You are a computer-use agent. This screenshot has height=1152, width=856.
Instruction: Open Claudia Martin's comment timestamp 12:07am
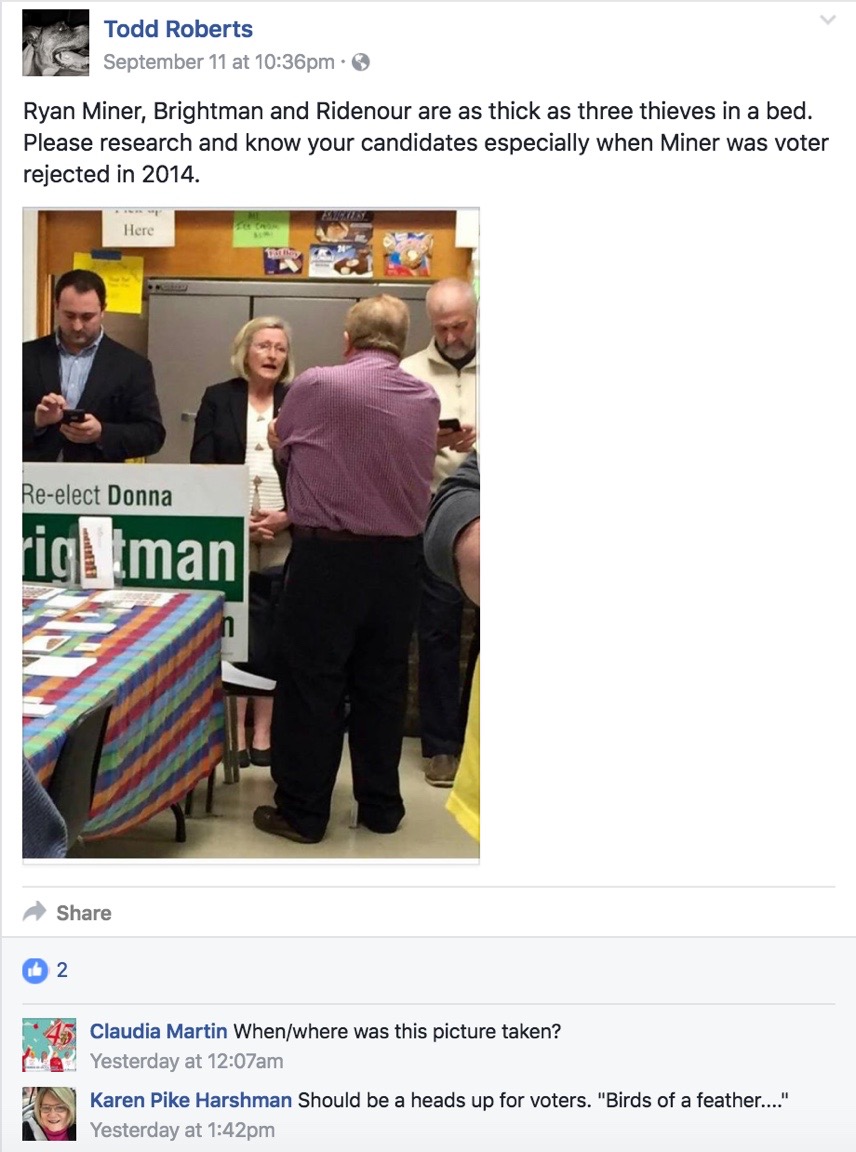187,1061
